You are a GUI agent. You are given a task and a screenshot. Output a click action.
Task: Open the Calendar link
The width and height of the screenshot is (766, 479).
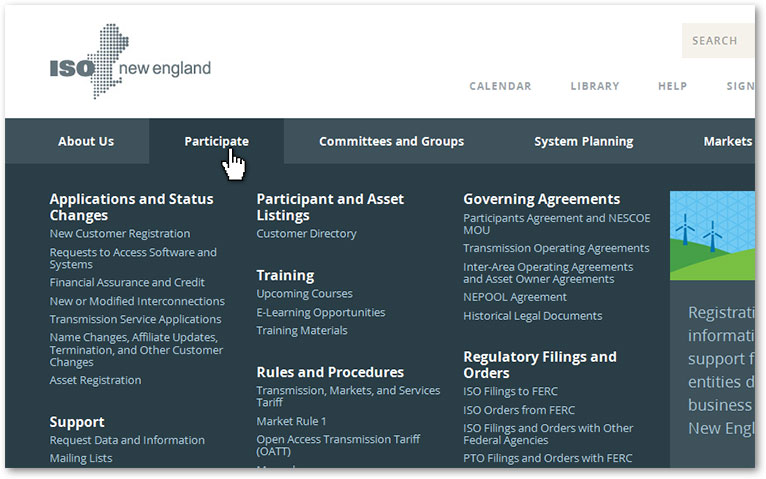500,86
